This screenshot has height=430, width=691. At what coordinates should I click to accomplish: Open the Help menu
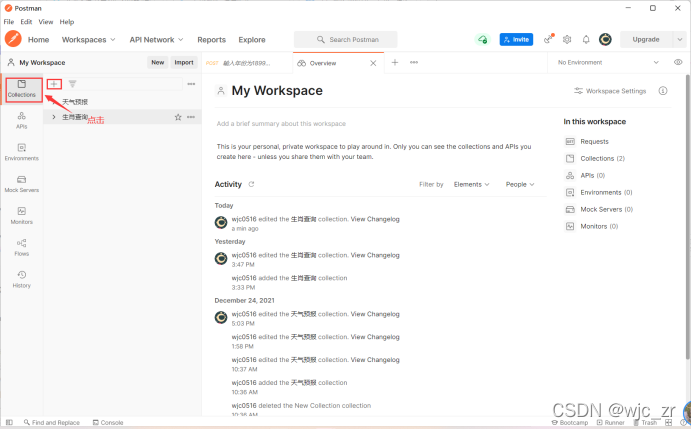point(67,22)
